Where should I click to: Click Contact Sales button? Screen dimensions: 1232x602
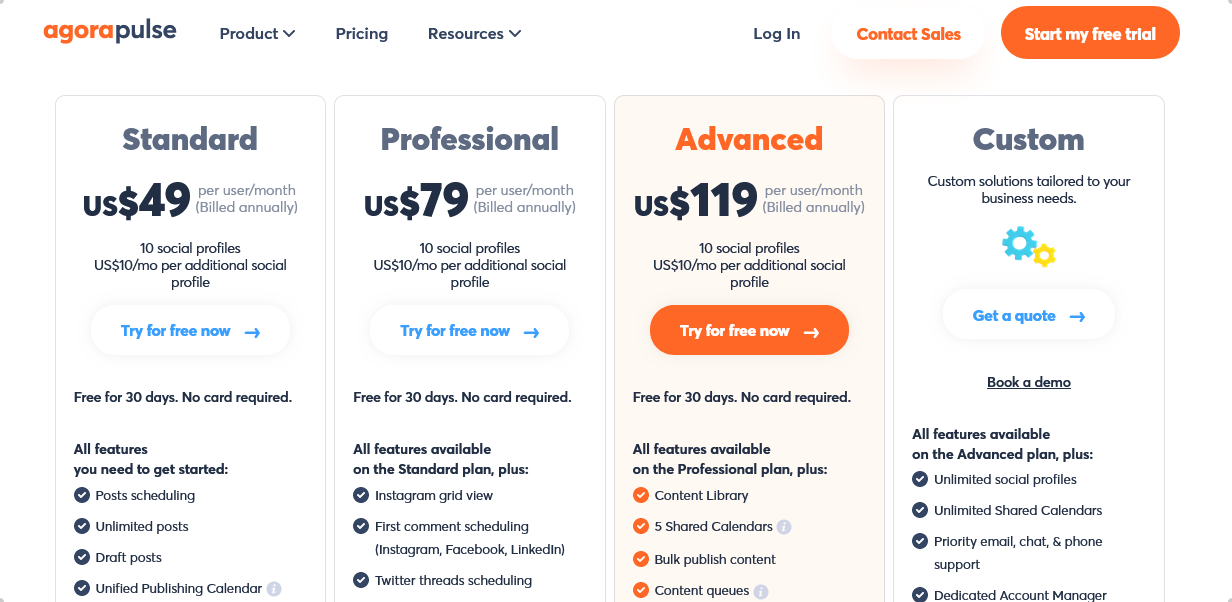(908, 33)
